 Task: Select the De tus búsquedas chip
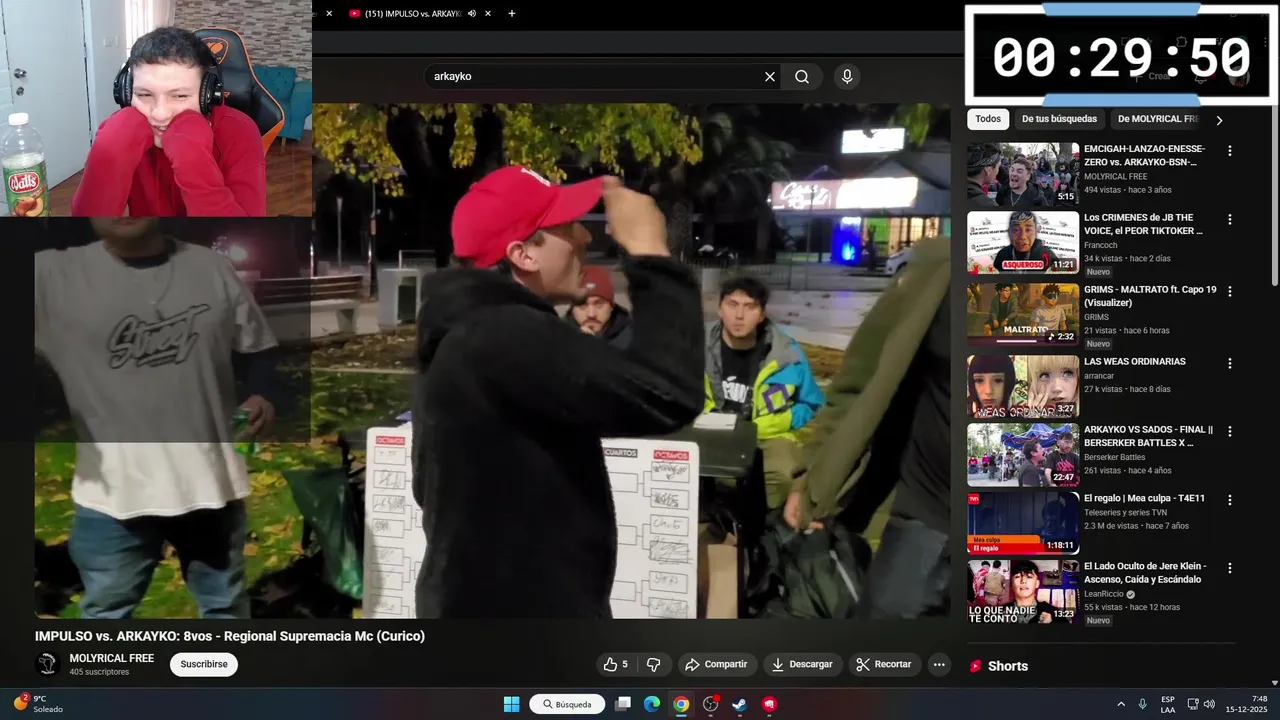click(1059, 119)
